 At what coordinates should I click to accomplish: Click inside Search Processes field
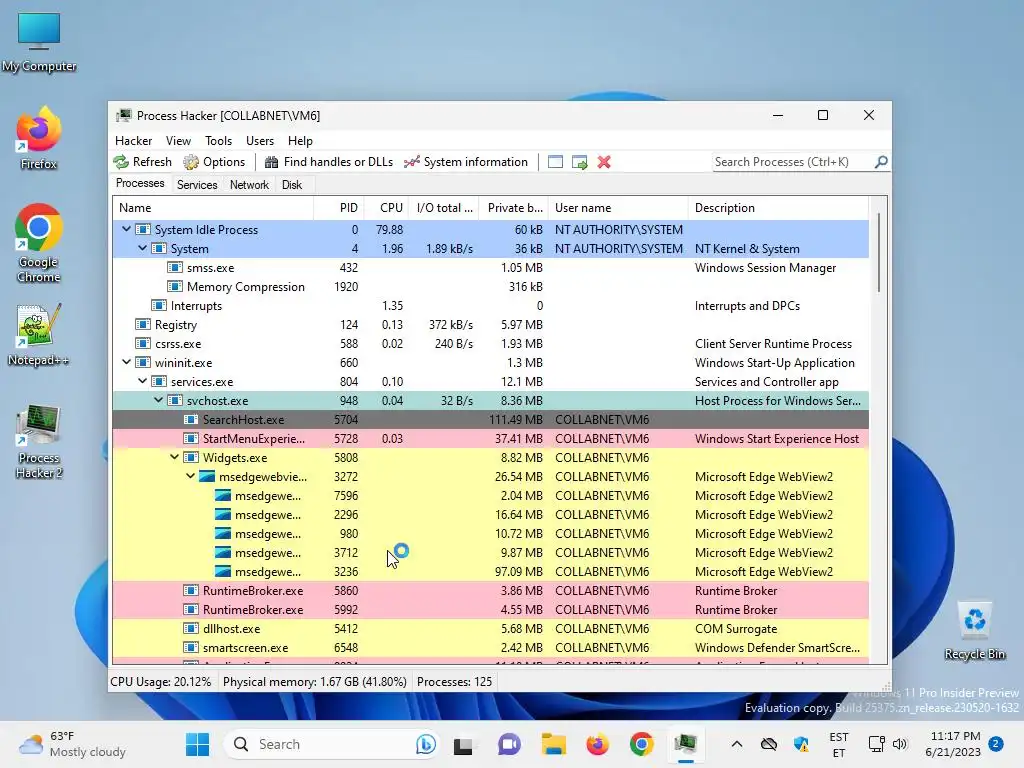tap(793, 162)
